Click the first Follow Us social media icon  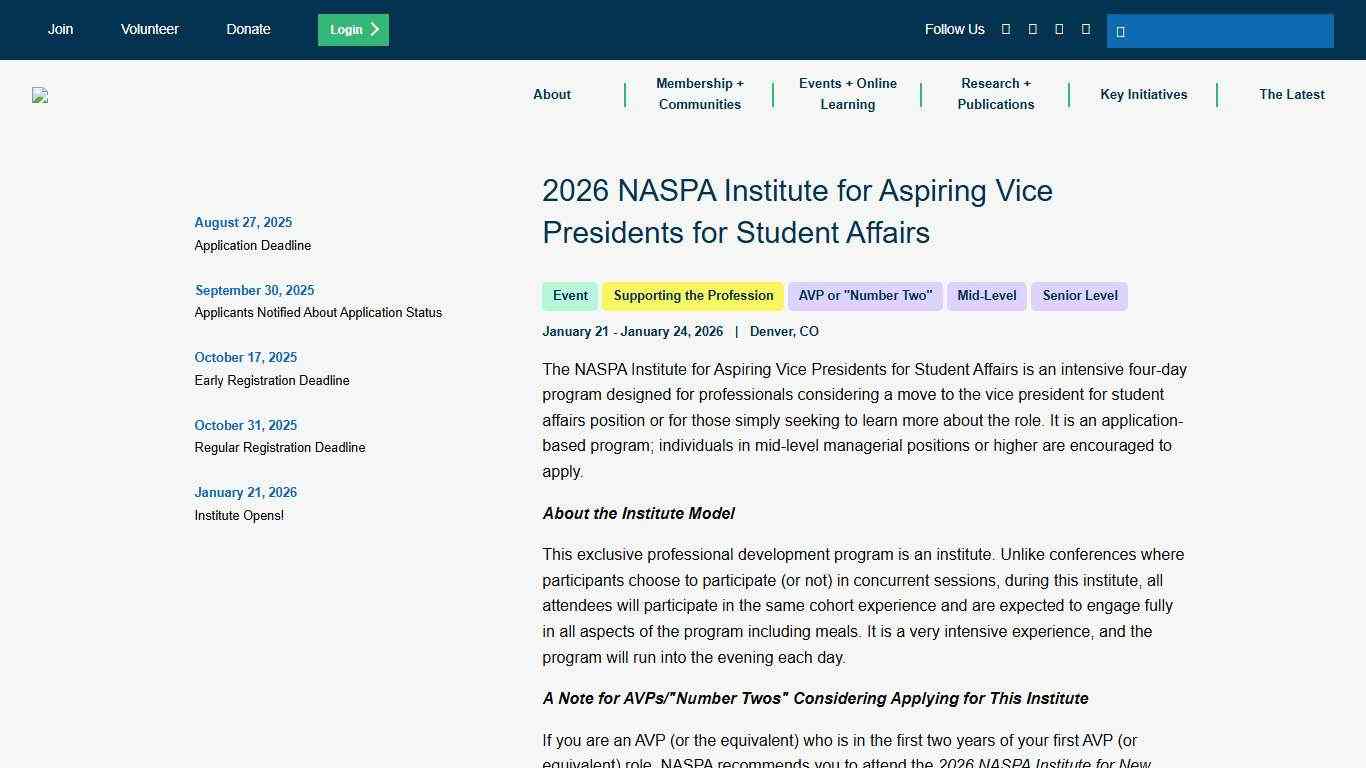coord(1006,29)
